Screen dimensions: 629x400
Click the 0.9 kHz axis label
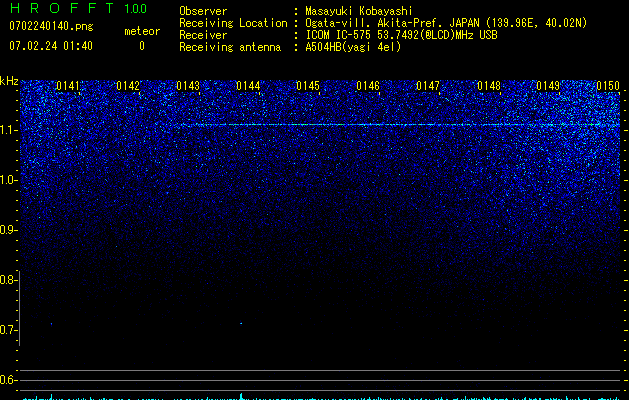coord(8,230)
